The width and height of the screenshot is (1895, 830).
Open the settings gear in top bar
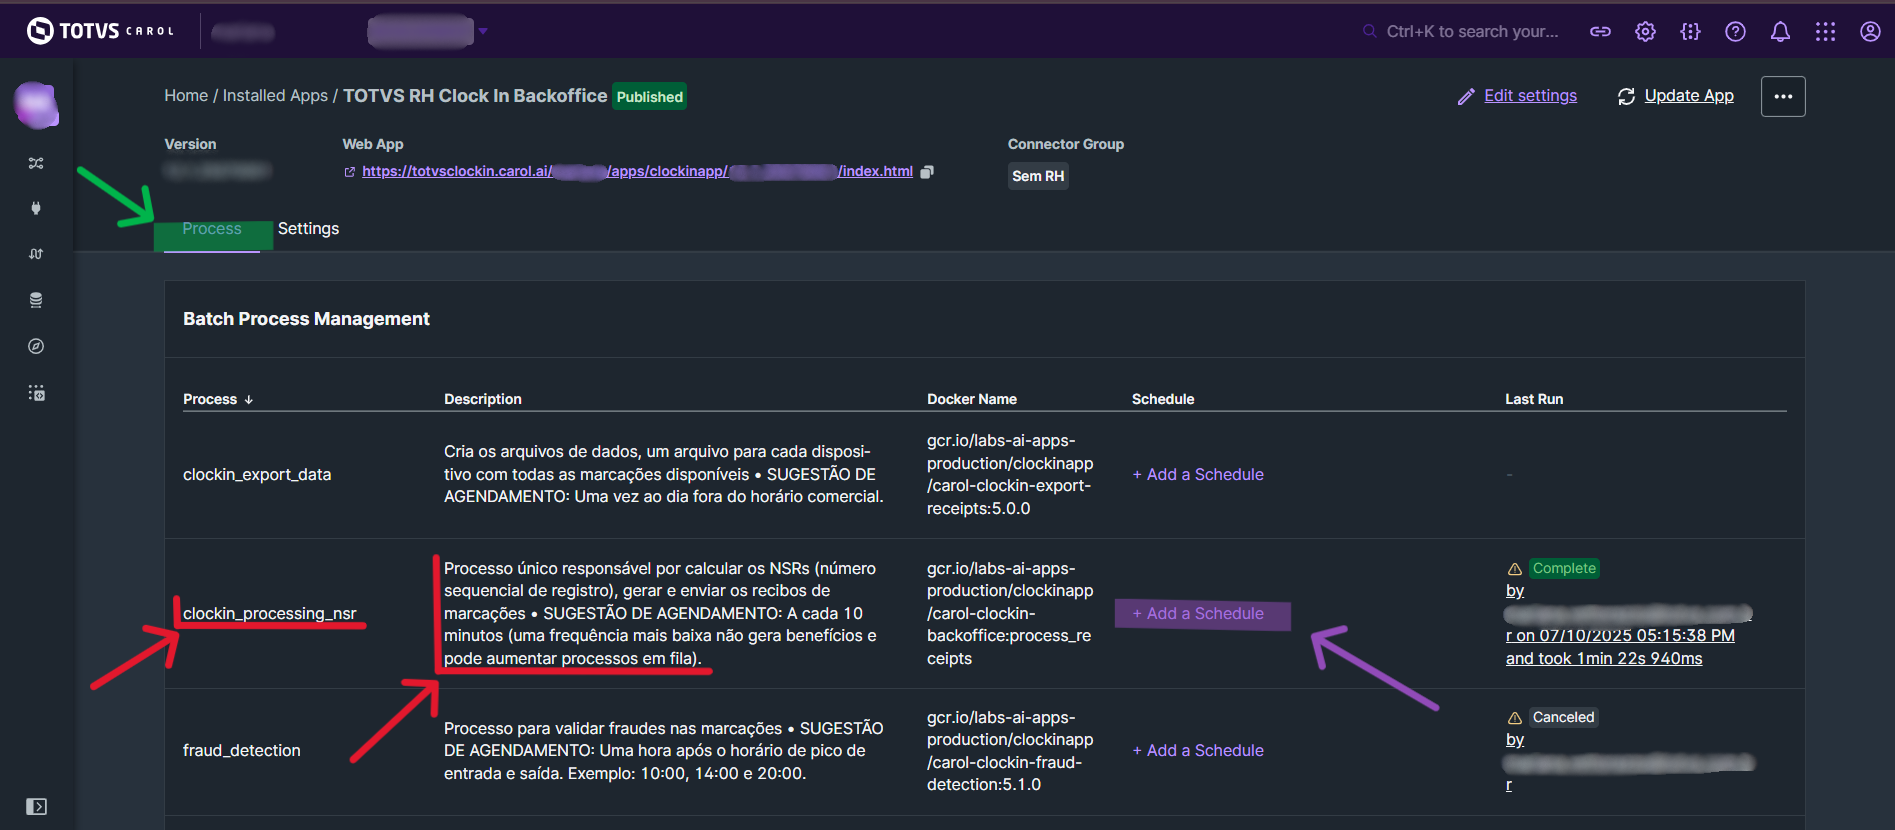pyautogui.click(x=1645, y=31)
